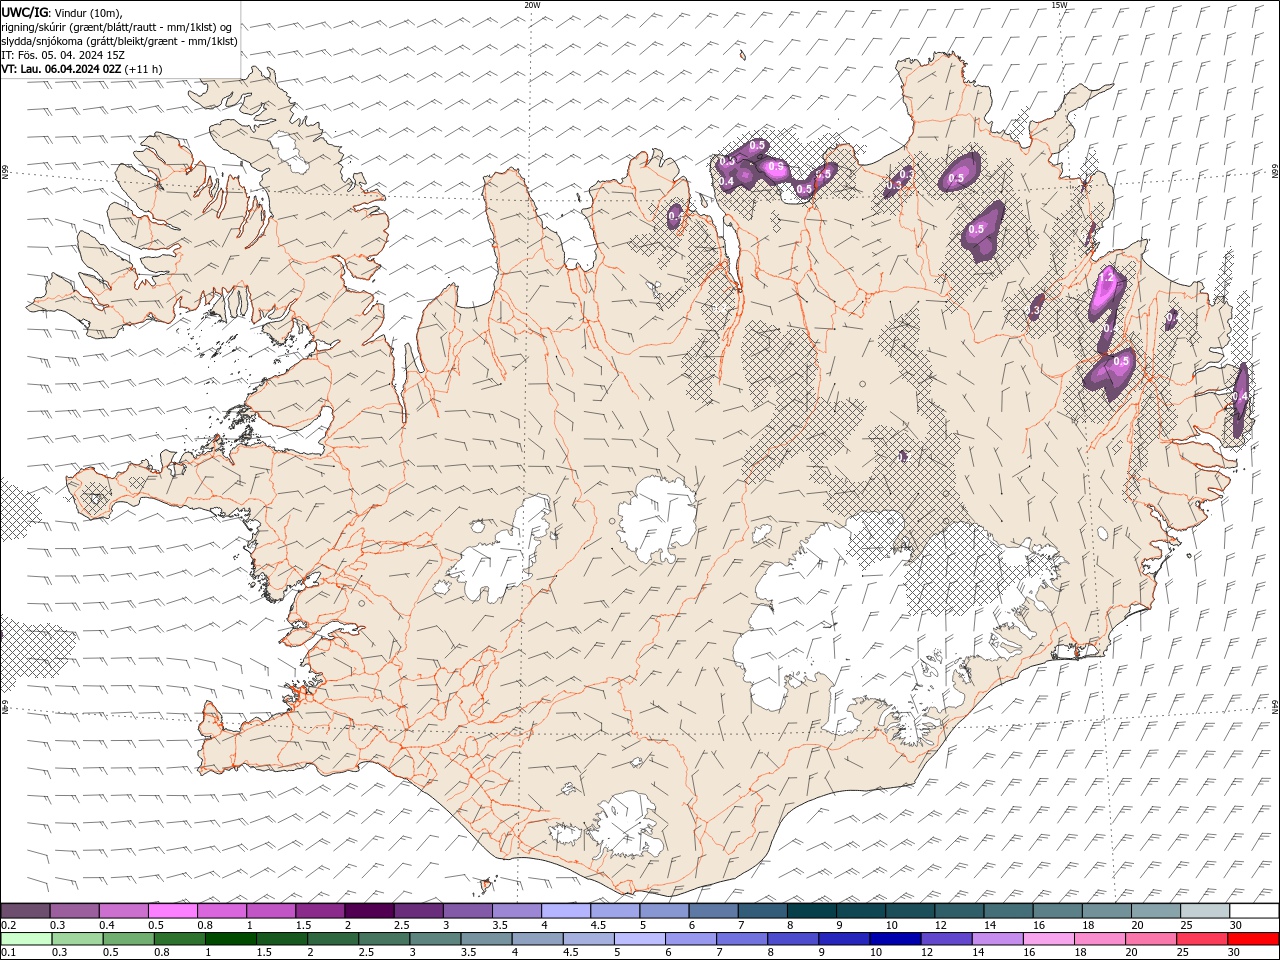
Task: Pick the 2 swatch in the rain legend row
Action: tap(333, 939)
